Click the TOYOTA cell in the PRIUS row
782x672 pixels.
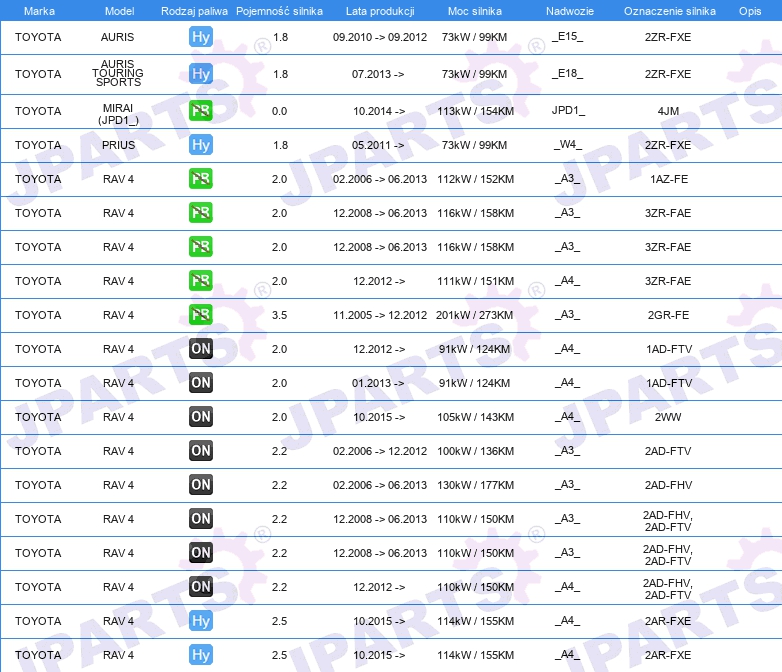[38, 145]
